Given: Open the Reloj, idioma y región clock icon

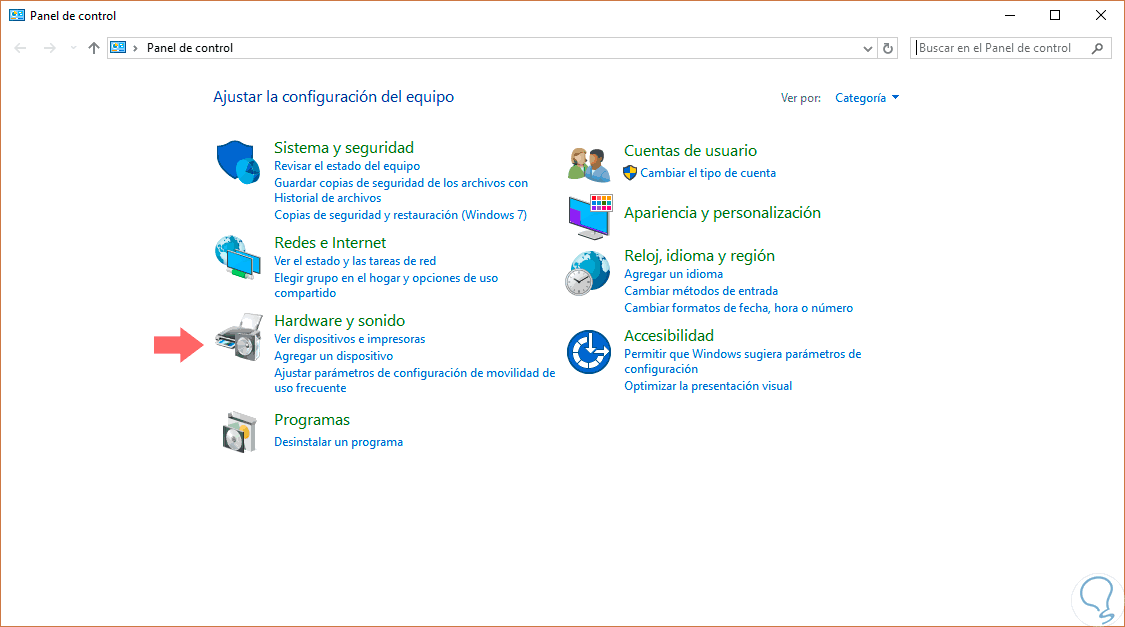Looking at the screenshot, I should [x=588, y=273].
